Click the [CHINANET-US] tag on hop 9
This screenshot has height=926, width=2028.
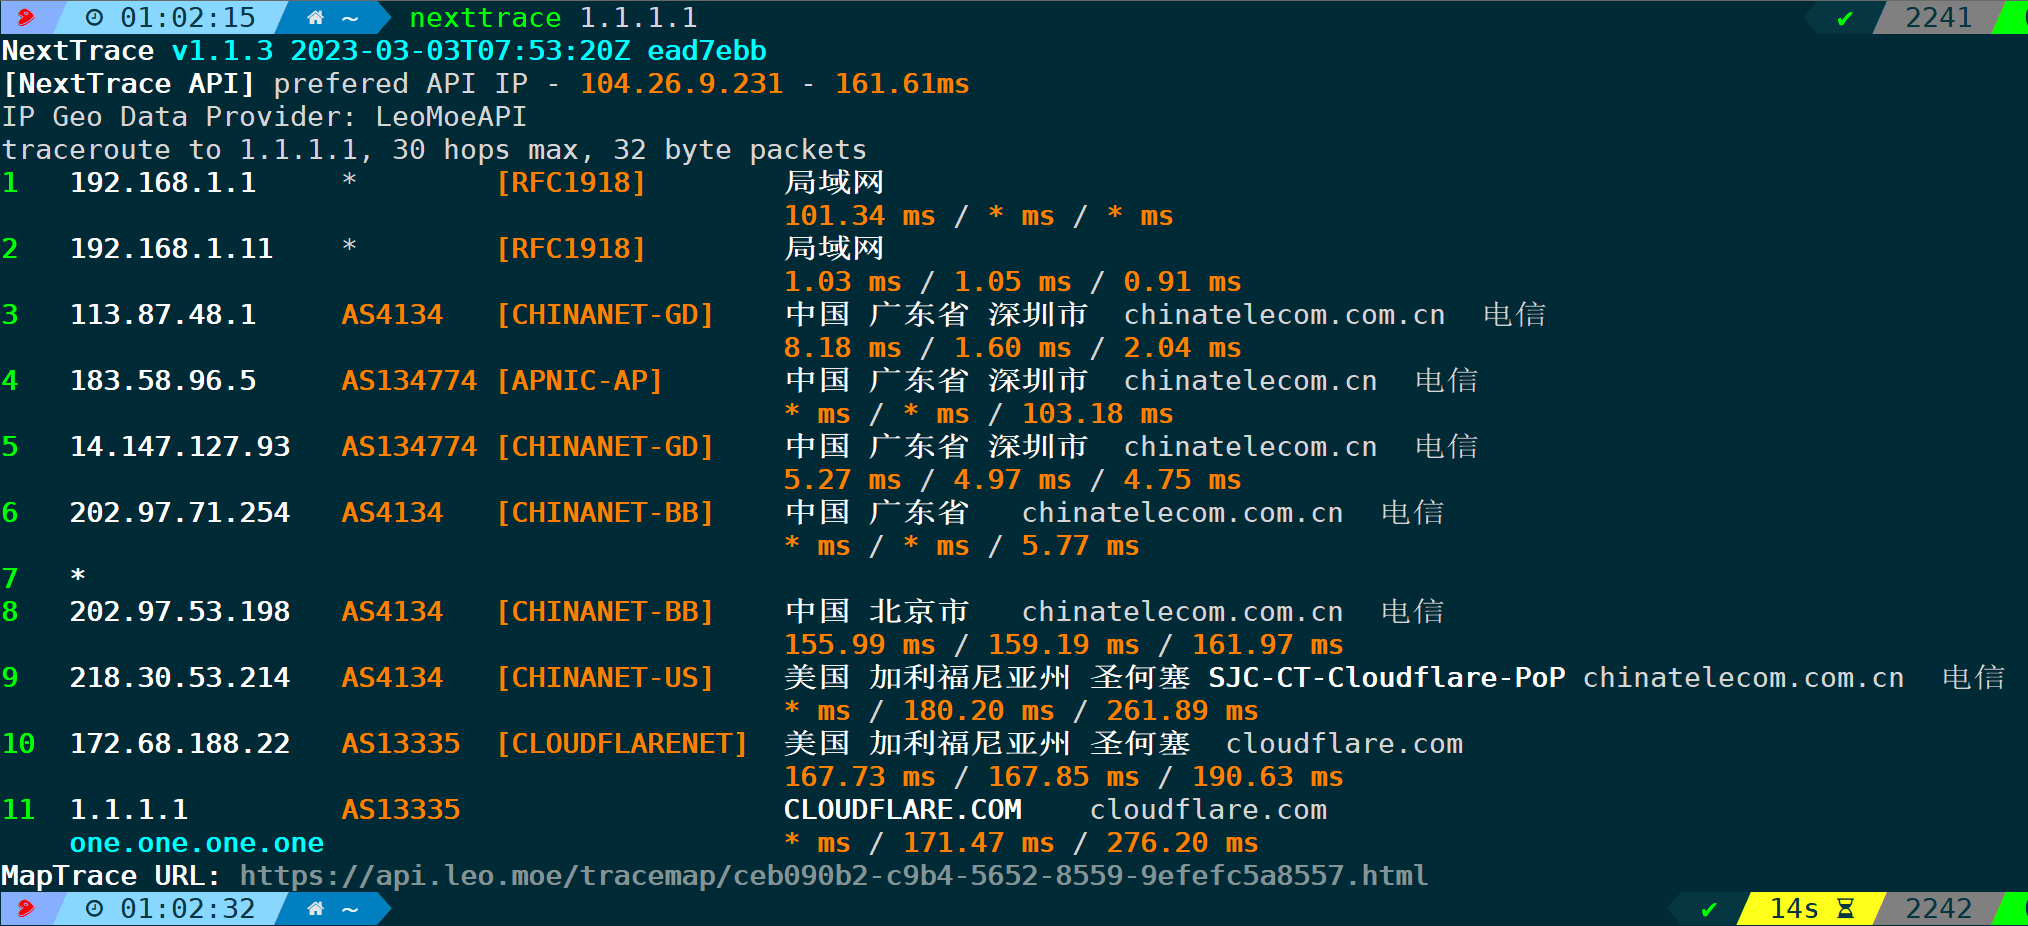(x=605, y=677)
